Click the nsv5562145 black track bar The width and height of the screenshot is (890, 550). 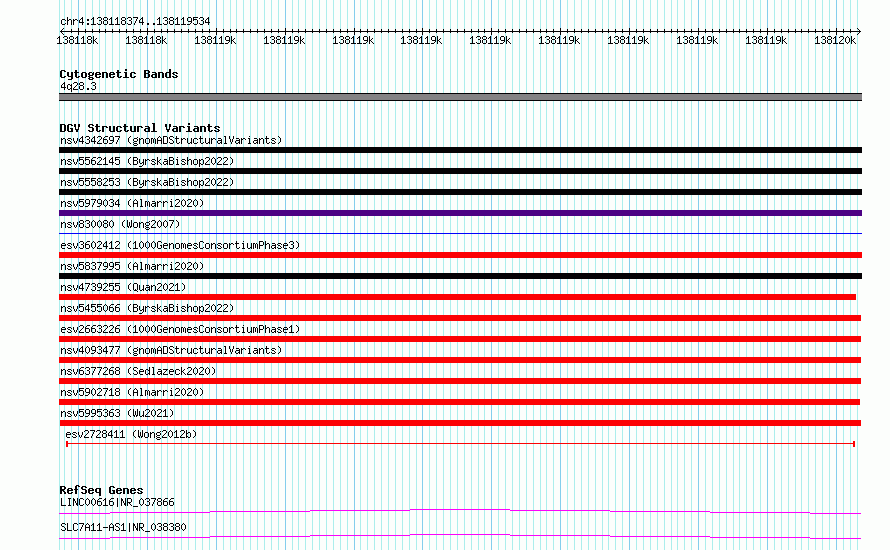(460, 171)
